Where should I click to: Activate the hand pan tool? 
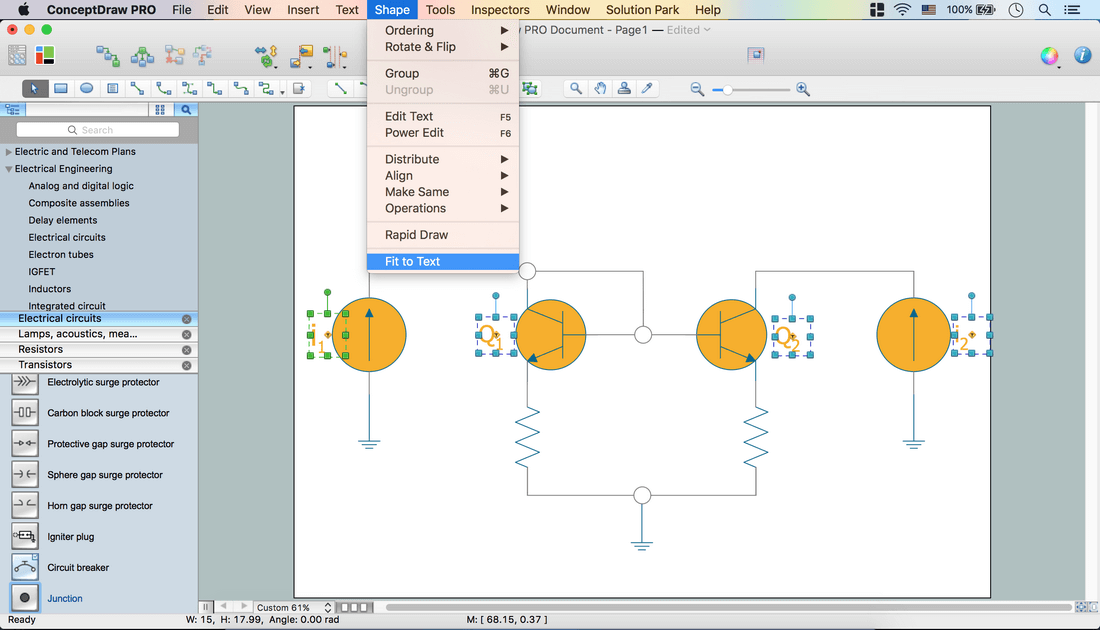click(600, 89)
